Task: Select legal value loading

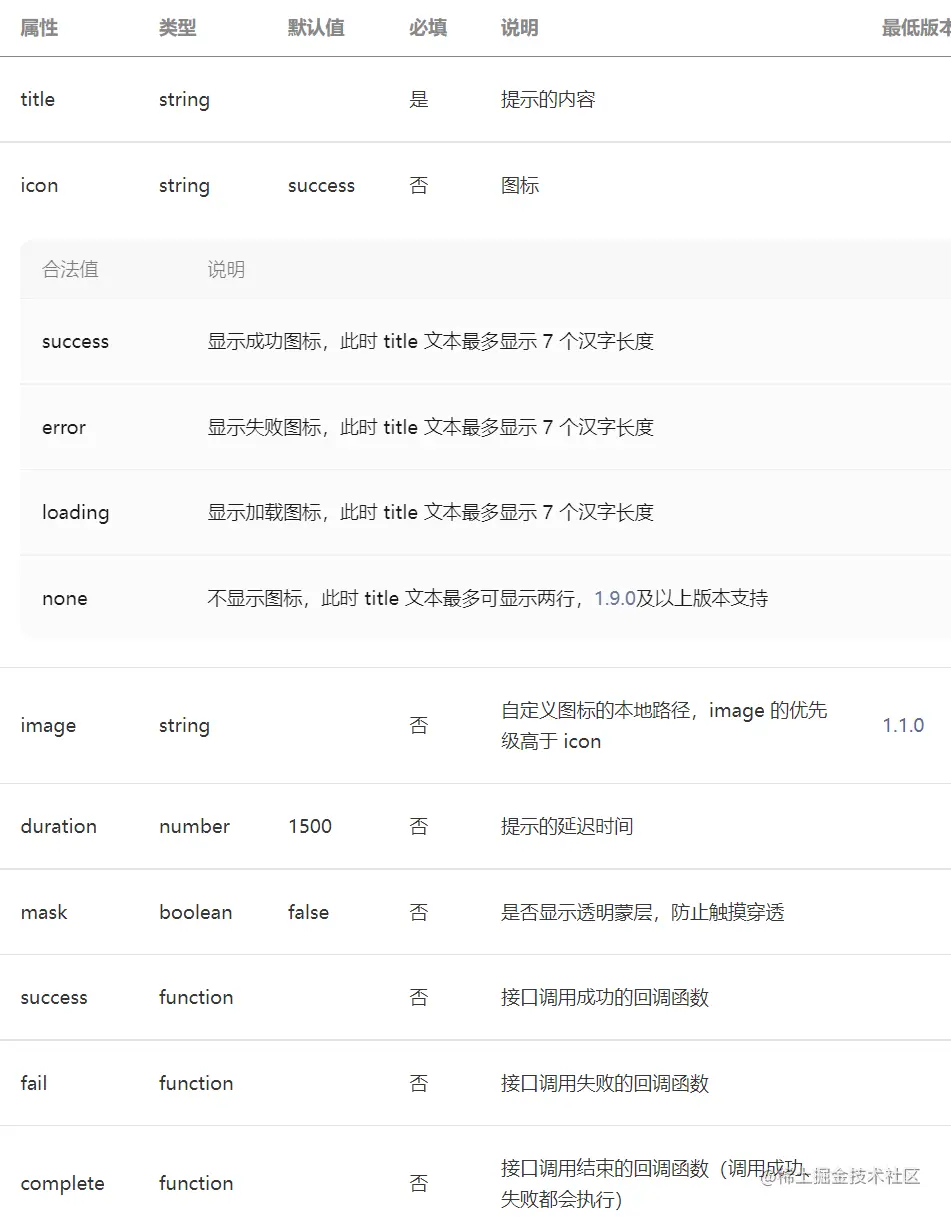Action: (x=75, y=513)
